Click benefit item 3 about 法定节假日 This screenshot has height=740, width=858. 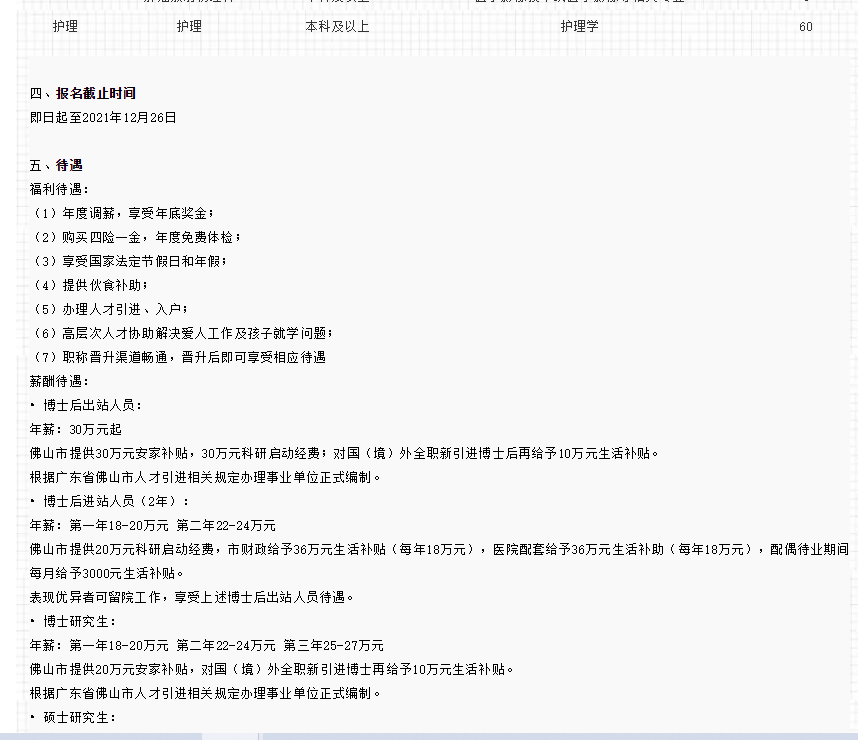pyautogui.click(x=129, y=261)
